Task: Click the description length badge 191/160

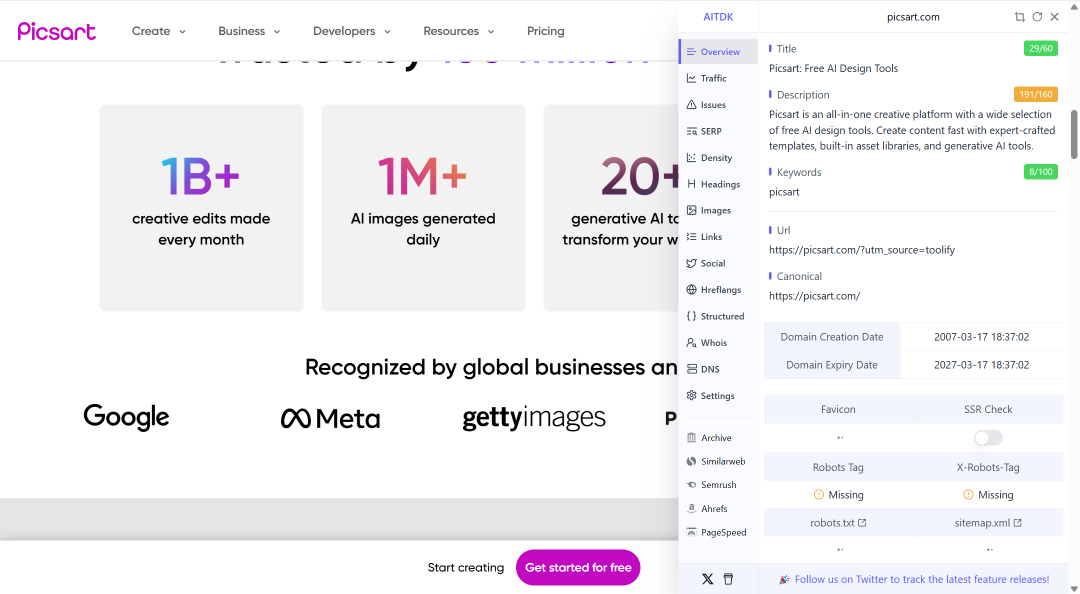Action: point(1035,94)
